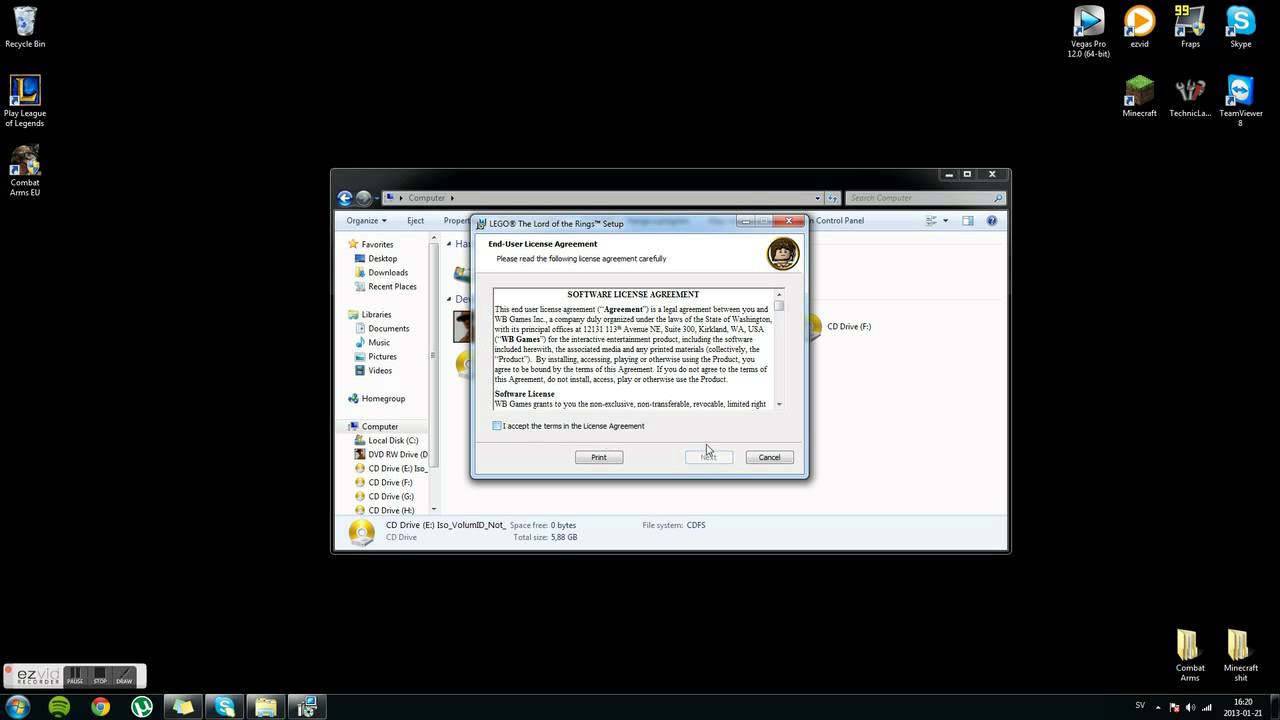This screenshot has height=720, width=1280.
Task: Select Play League of Legends desktop icon
Action: click(x=25, y=101)
